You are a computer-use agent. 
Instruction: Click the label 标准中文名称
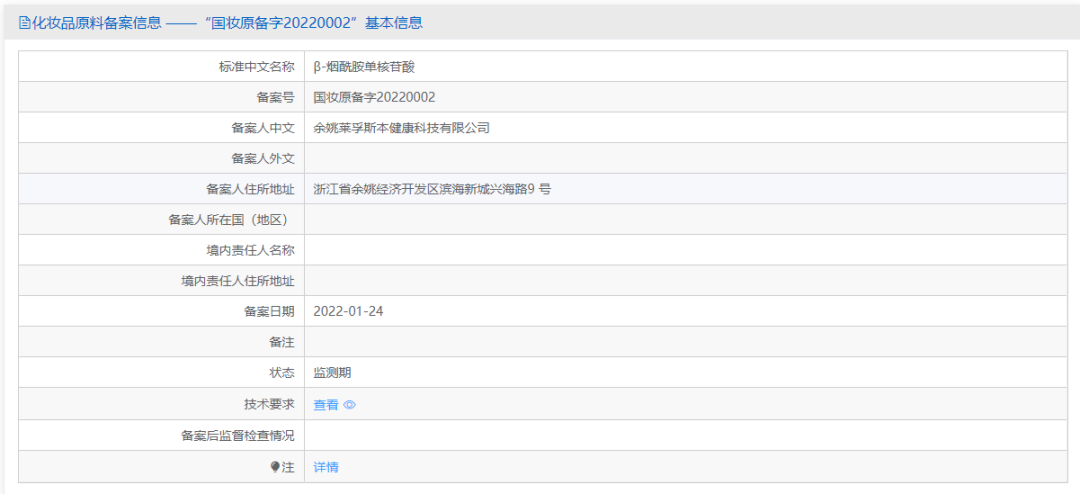[257, 67]
